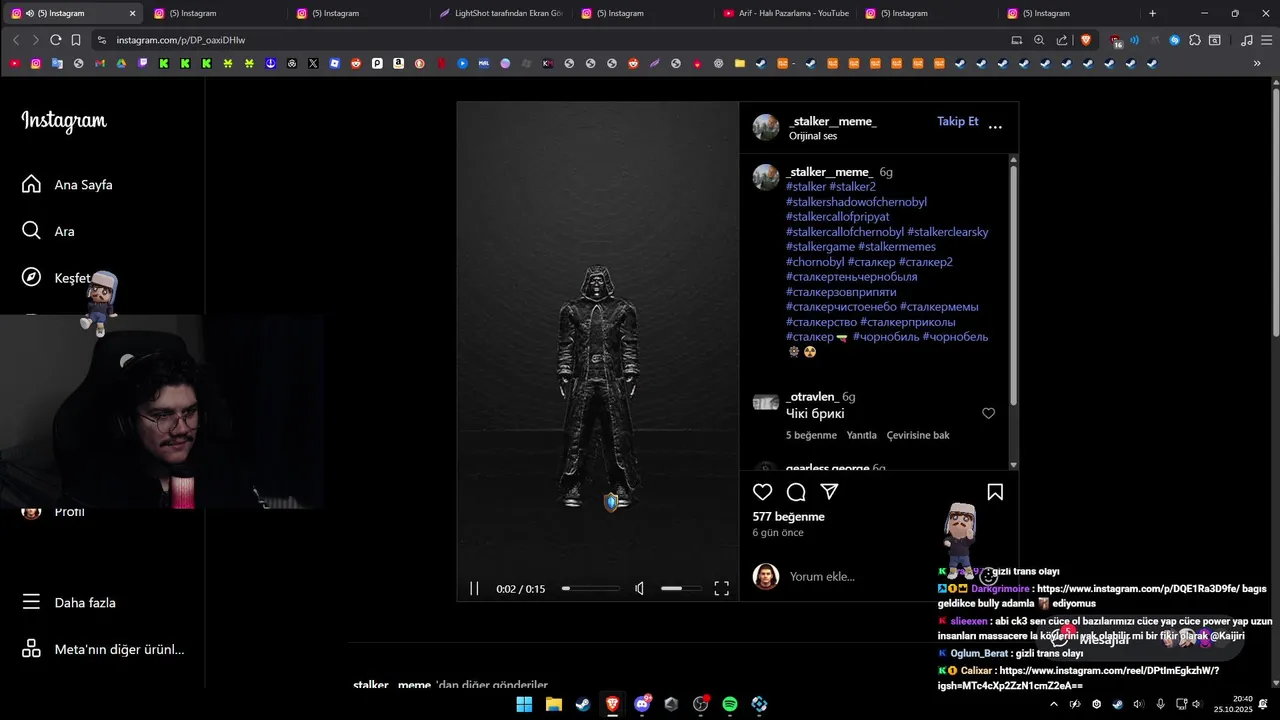The height and width of the screenshot is (720, 1280).
Task: Open Brave main menu button
Action: click(1265, 40)
